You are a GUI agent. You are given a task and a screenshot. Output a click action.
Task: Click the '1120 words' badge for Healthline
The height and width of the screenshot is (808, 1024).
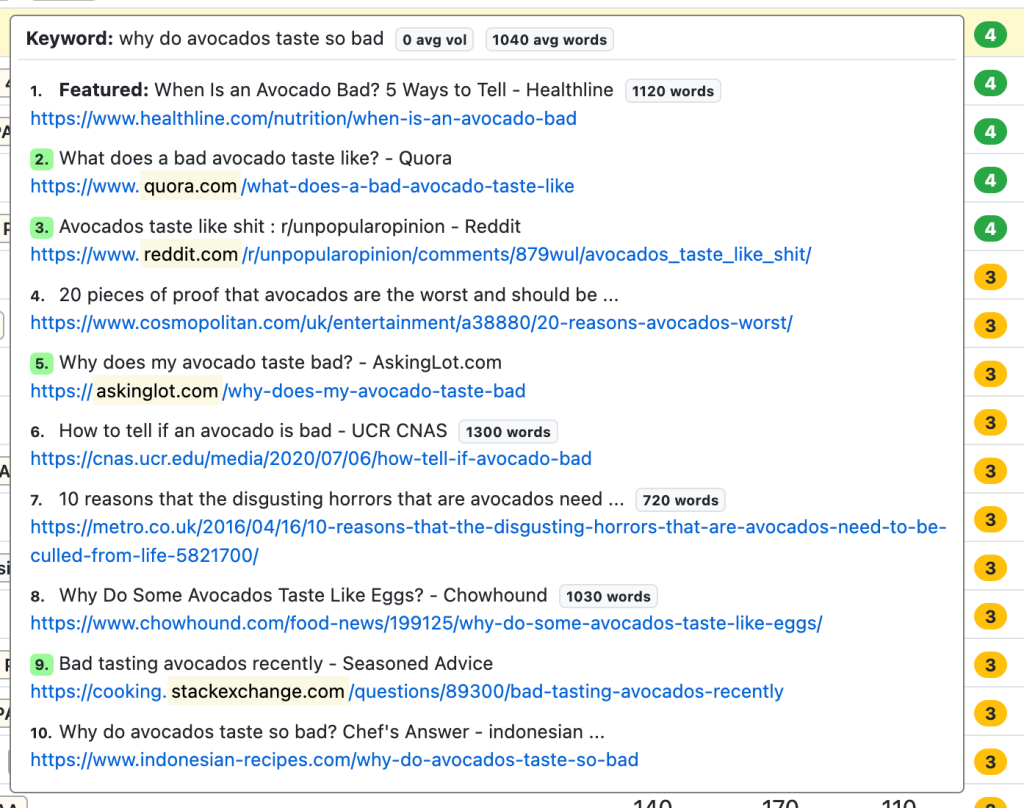click(673, 91)
